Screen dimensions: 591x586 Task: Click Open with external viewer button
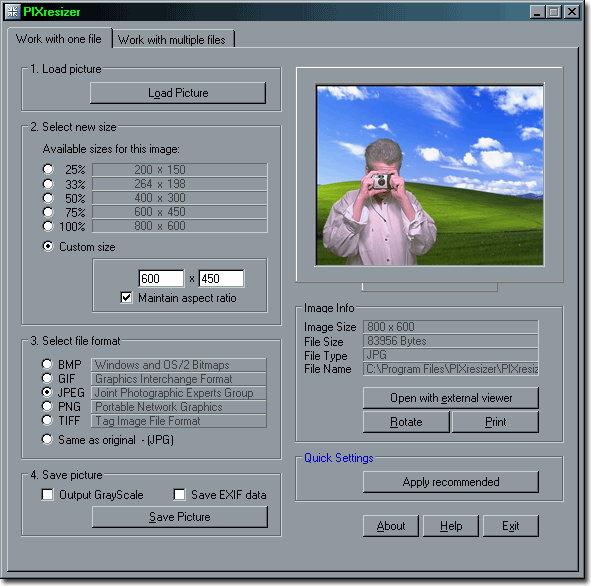[x=451, y=398]
